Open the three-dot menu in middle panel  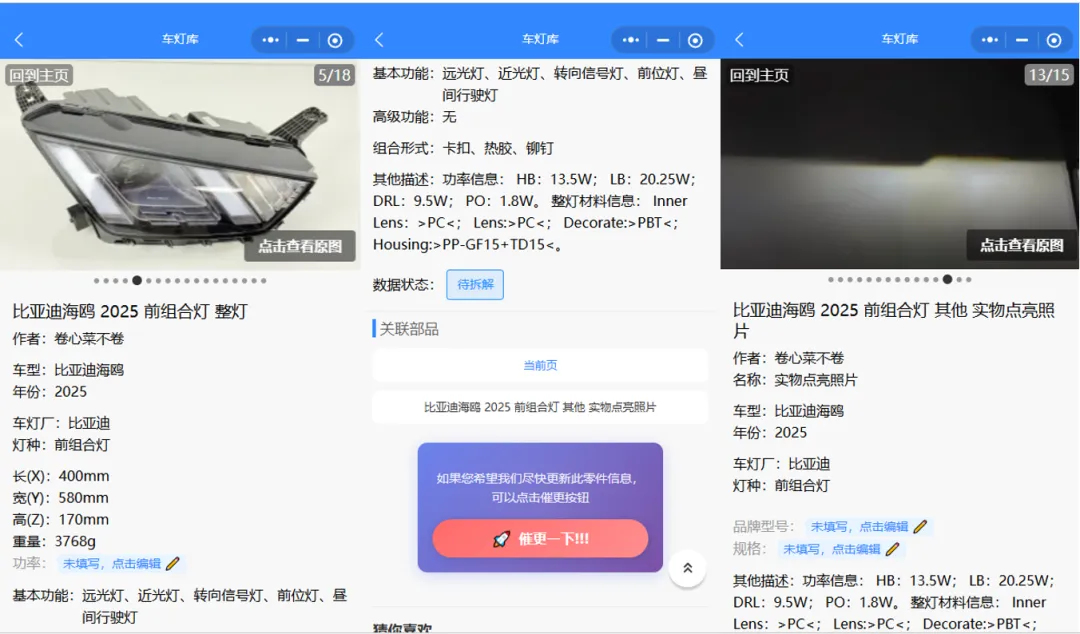coord(630,40)
